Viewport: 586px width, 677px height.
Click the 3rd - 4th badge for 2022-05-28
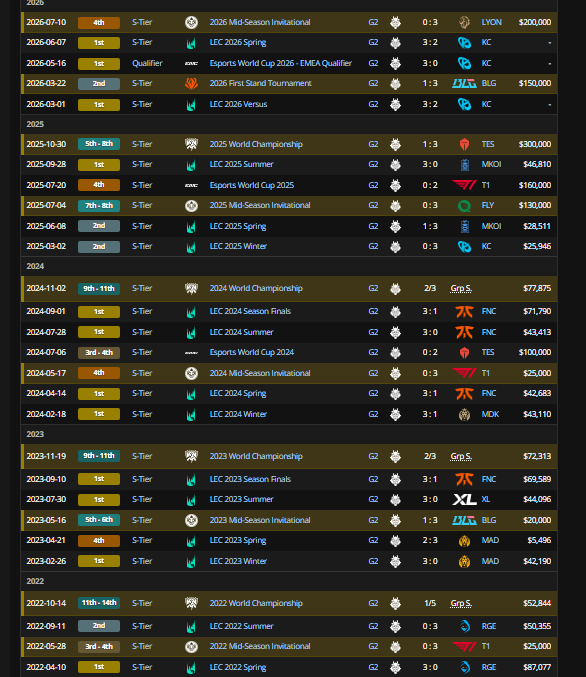99,646
